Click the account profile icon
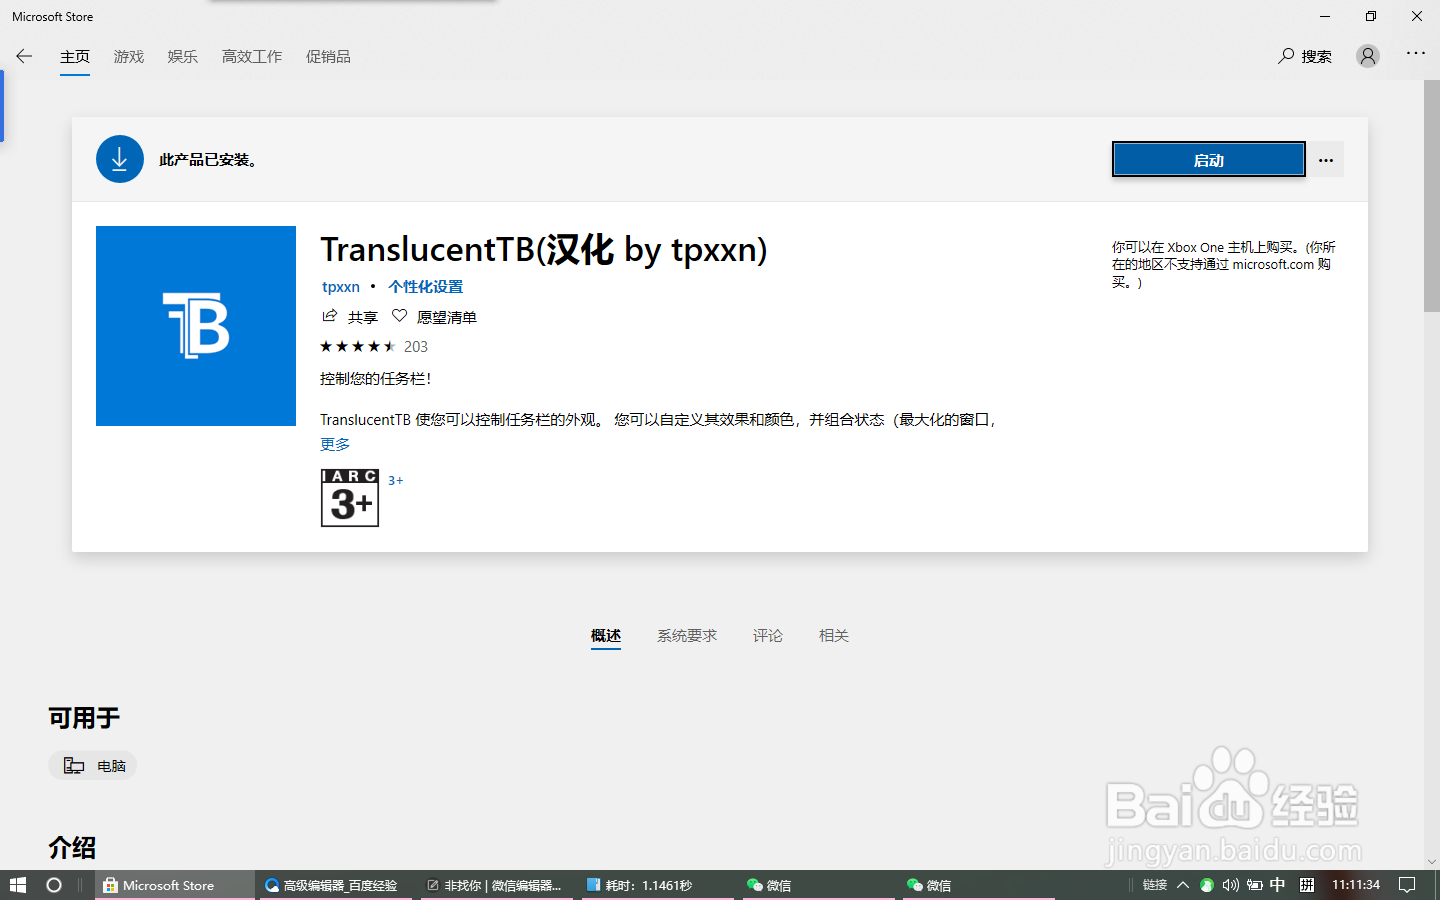 coord(1367,55)
